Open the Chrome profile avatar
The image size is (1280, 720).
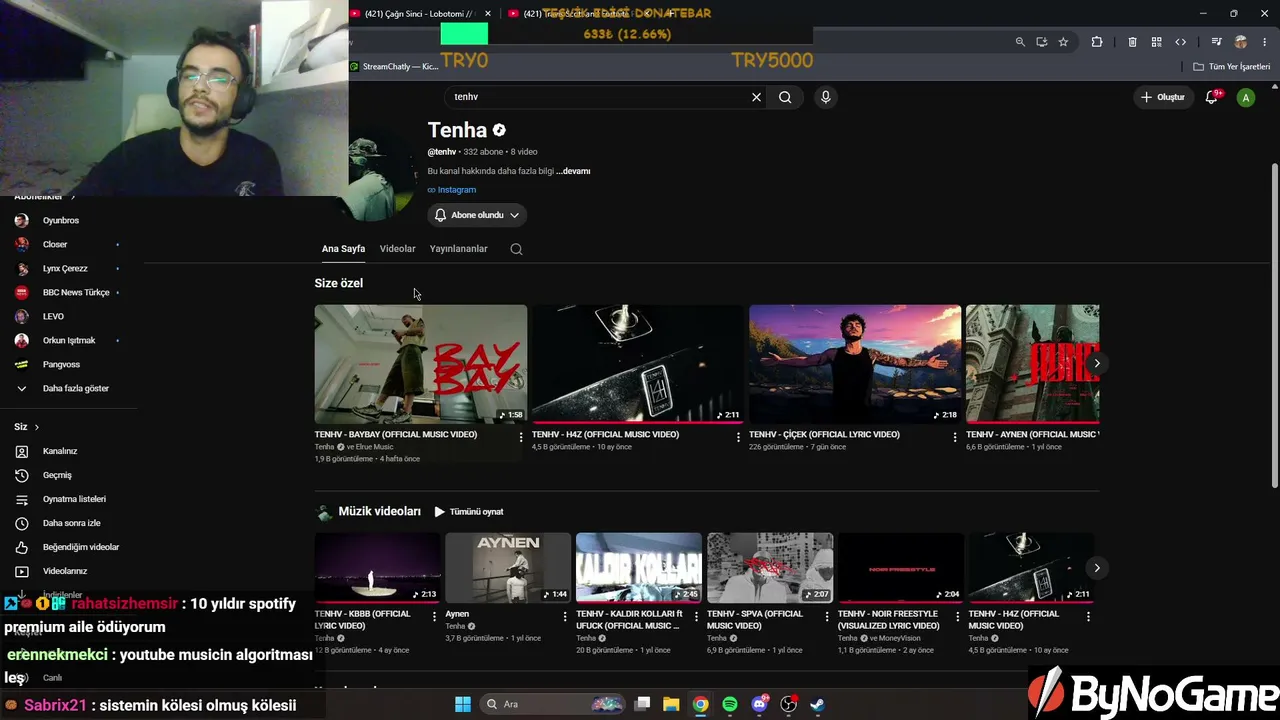click(x=1240, y=42)
